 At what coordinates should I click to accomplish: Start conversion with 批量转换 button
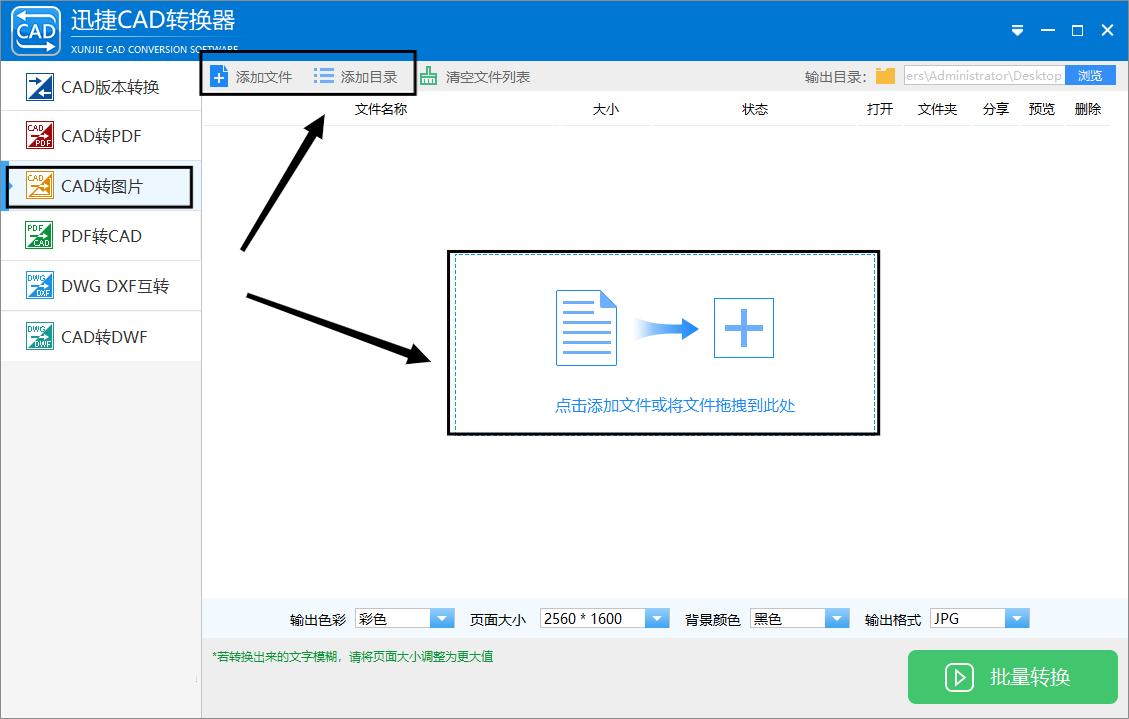[1011, 677]
